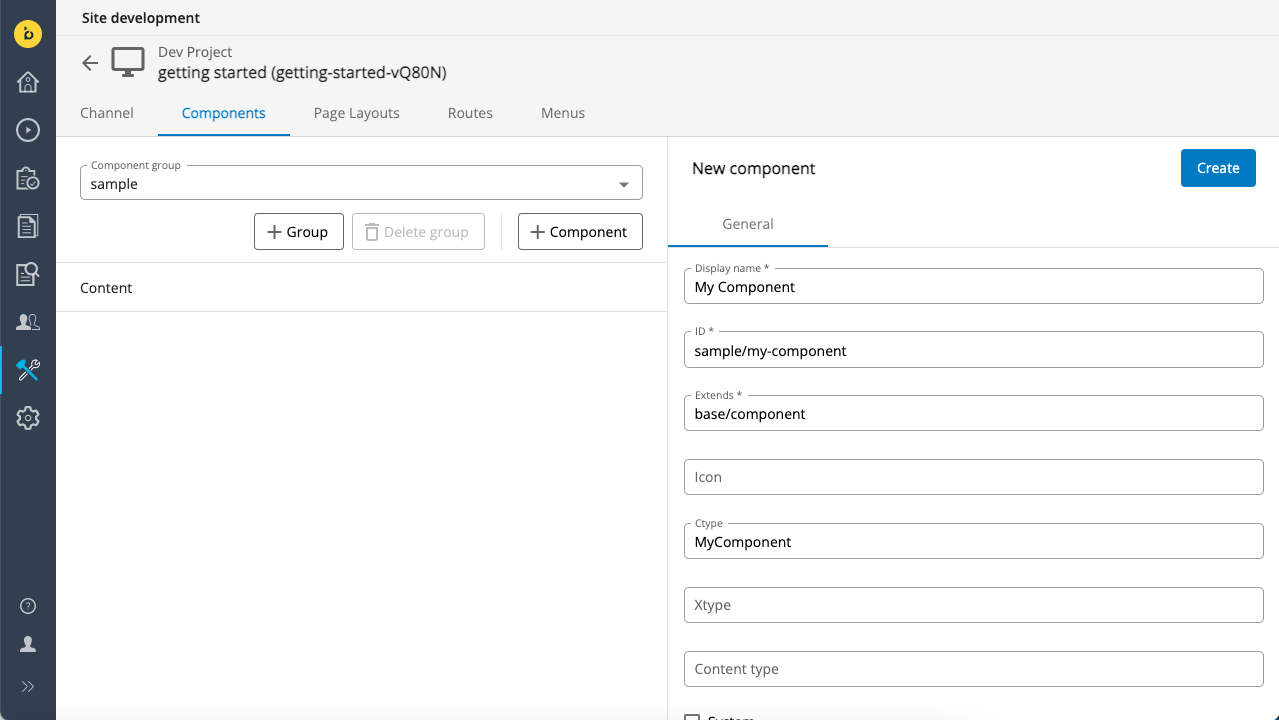Focus the Icon input field
This screenshot has height=720, width=1279.
point(974,477)
